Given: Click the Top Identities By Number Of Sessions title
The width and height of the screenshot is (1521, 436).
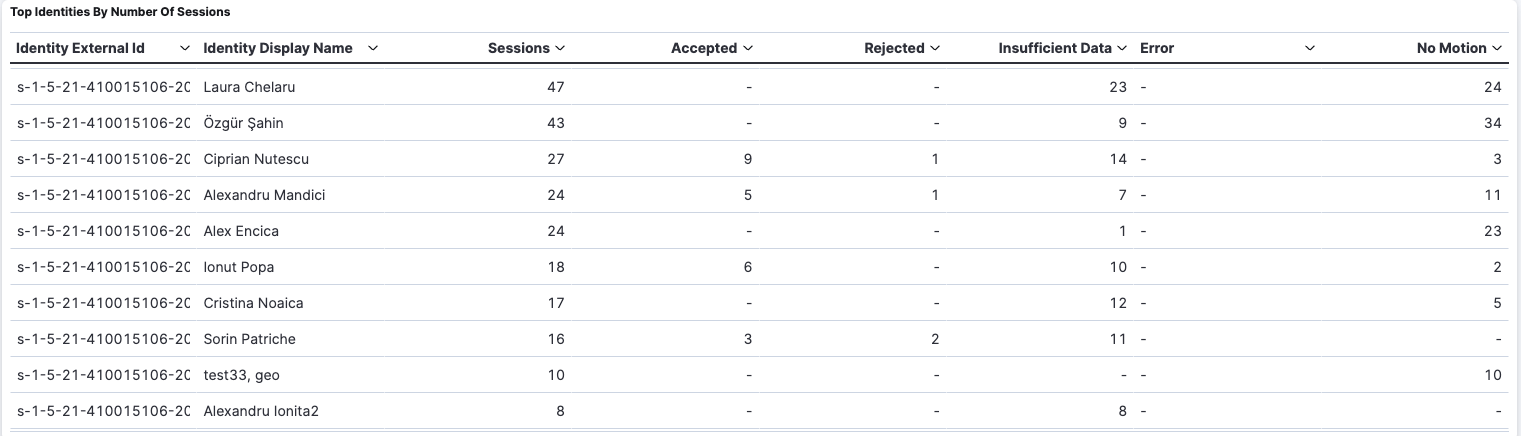Looking at the screenshot, I should click(x=120, y=12).
